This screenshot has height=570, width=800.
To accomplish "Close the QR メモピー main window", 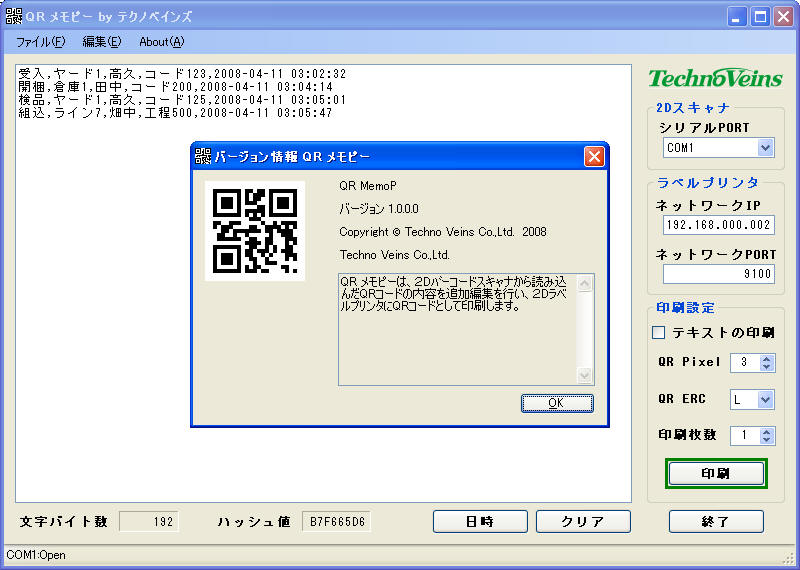I will (x=783, y=17).
